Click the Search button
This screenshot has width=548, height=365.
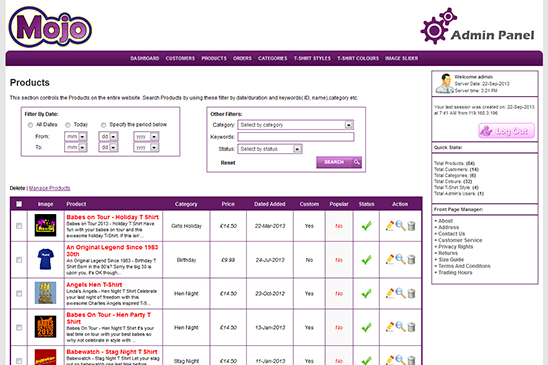339,162
